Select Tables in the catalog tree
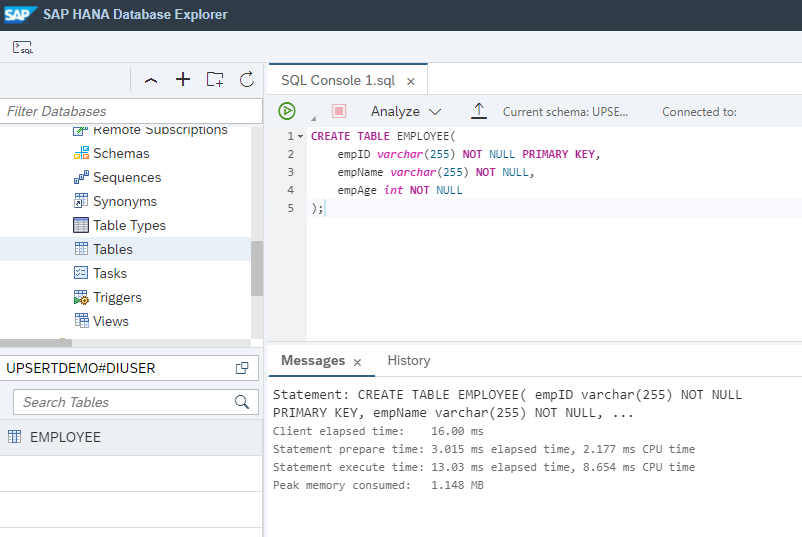Viewport: 802px width, 537px height. [112, 249]
